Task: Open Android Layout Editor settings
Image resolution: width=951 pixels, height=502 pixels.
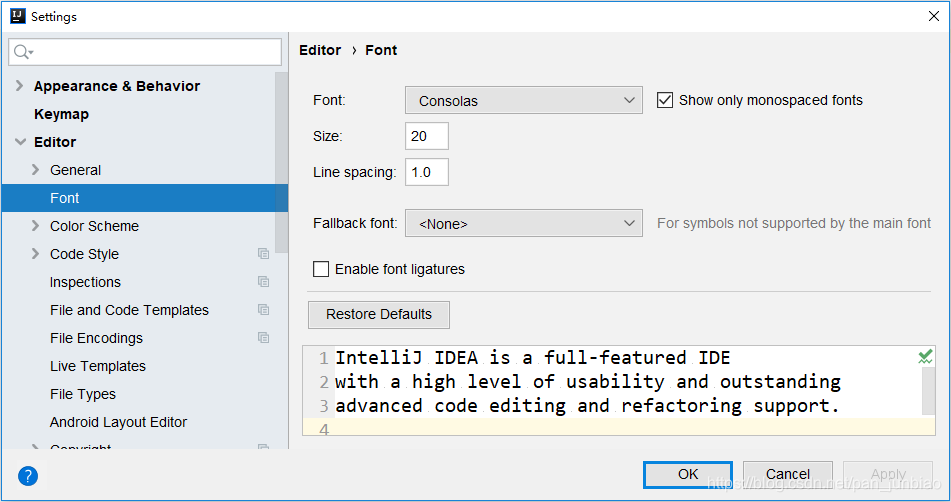Action: click(x=118, y=422)
